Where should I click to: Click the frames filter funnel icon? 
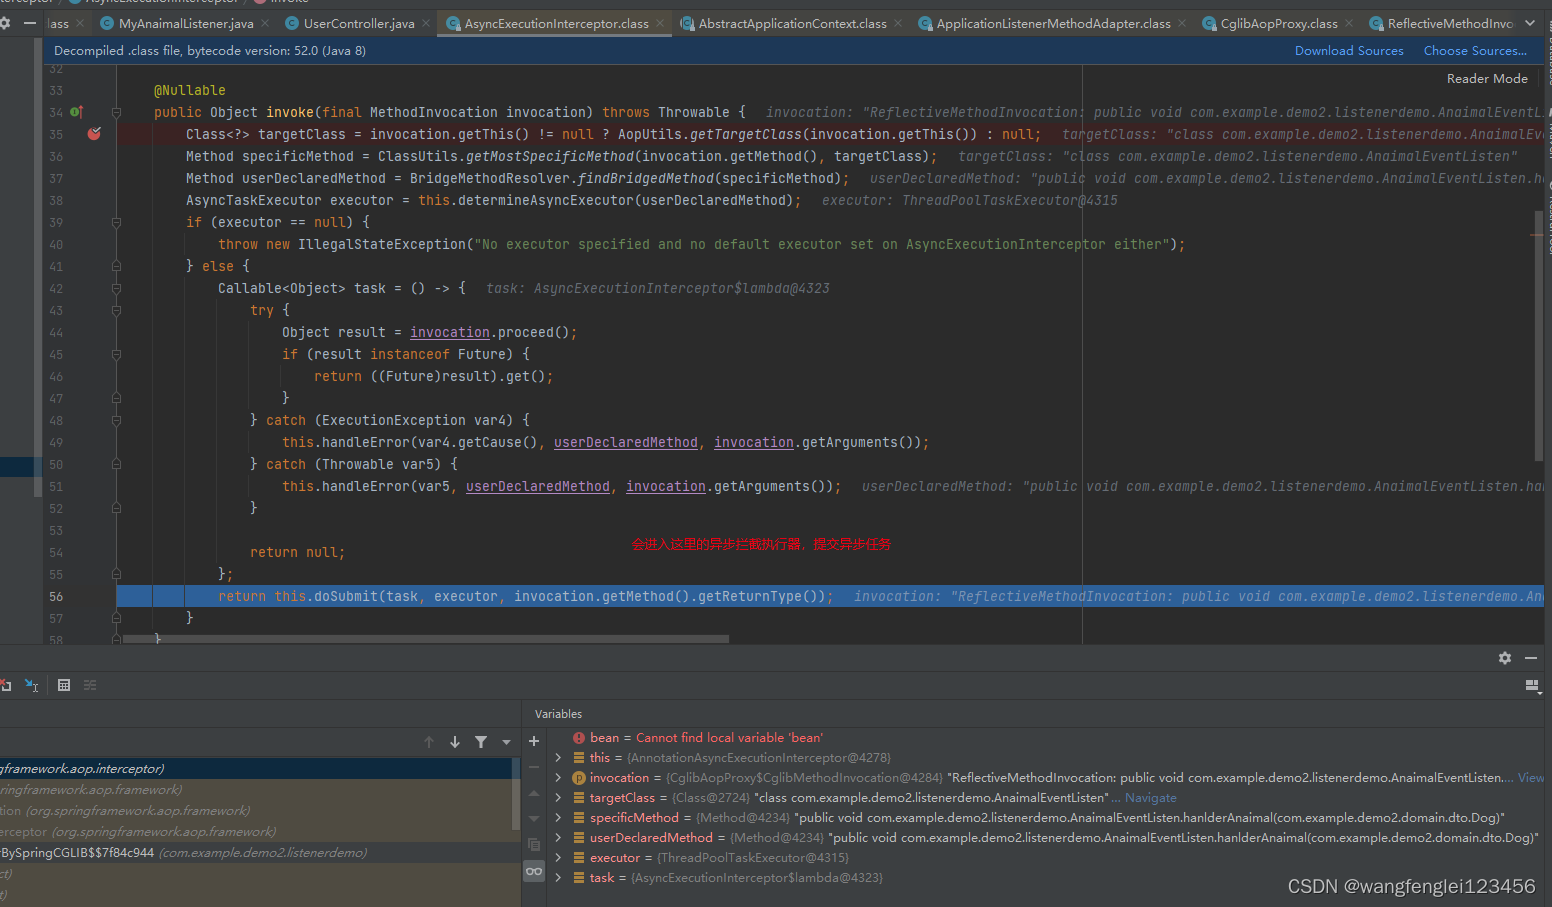click(481, 742)
